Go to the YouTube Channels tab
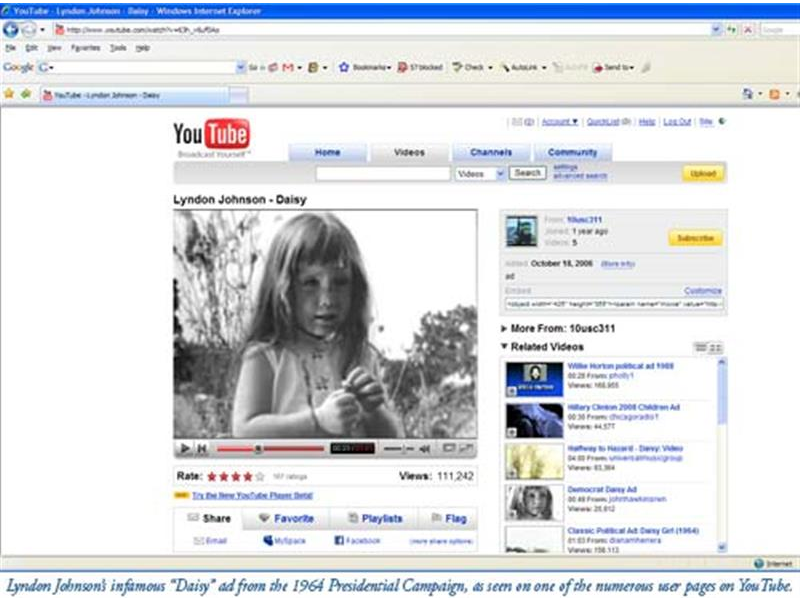Screen dimensions: 800x600 tap(491, 153)
